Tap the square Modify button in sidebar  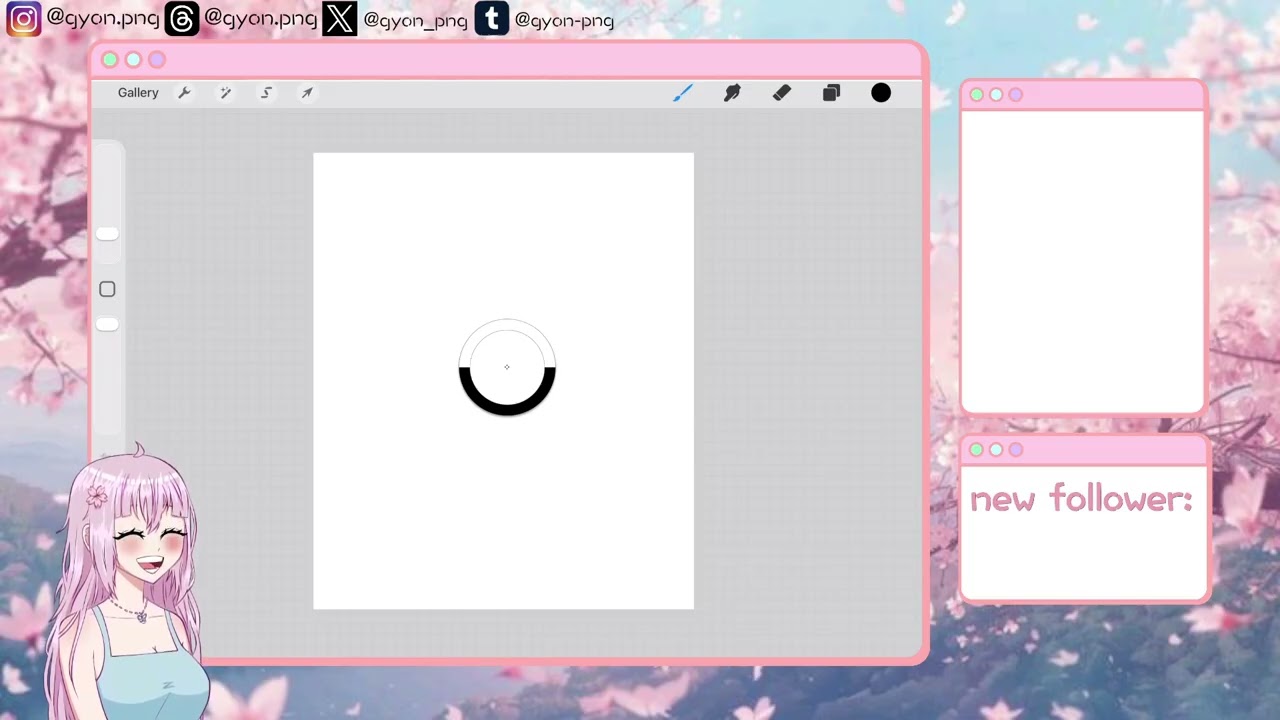pyautogui.click(x=107, y=289)
